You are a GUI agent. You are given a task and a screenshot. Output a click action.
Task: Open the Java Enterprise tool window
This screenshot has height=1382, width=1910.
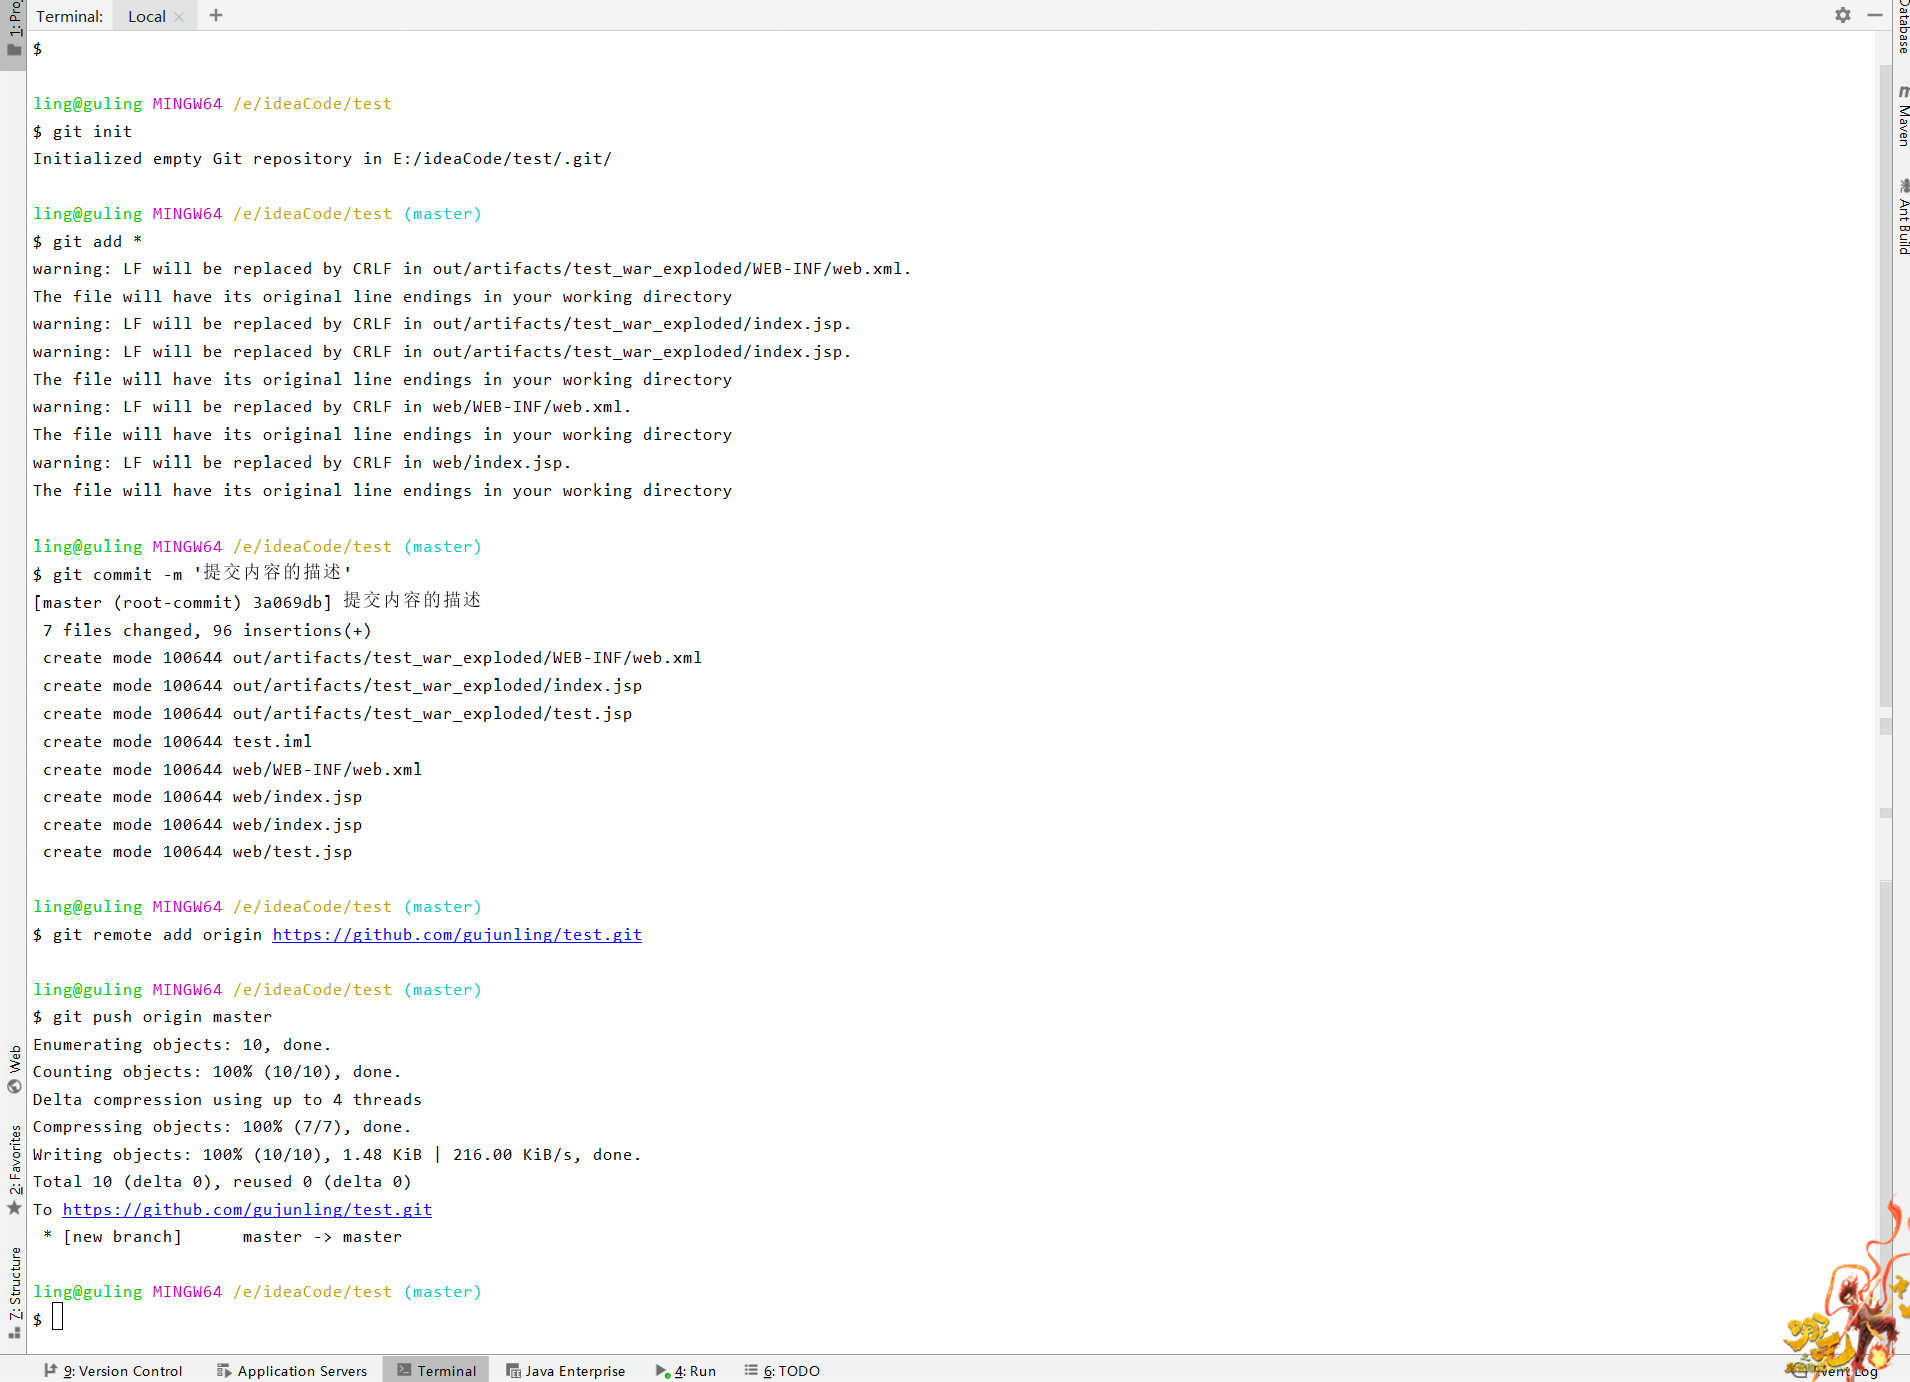pyautogui.click(x=565, y=1370)
